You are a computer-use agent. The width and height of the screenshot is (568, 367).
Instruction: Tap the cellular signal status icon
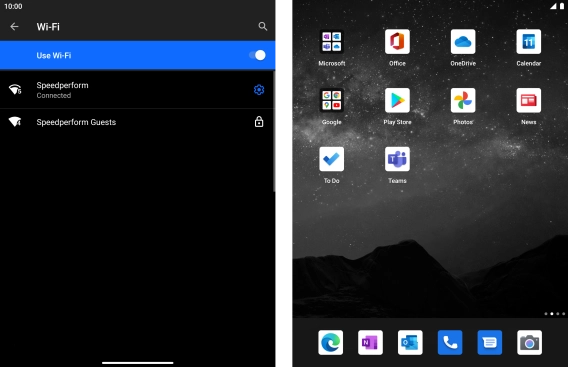(553, 6)
